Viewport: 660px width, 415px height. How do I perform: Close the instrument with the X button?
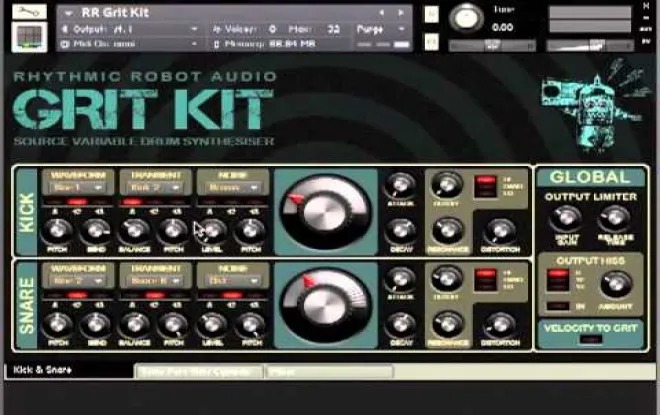pos(646,6)
